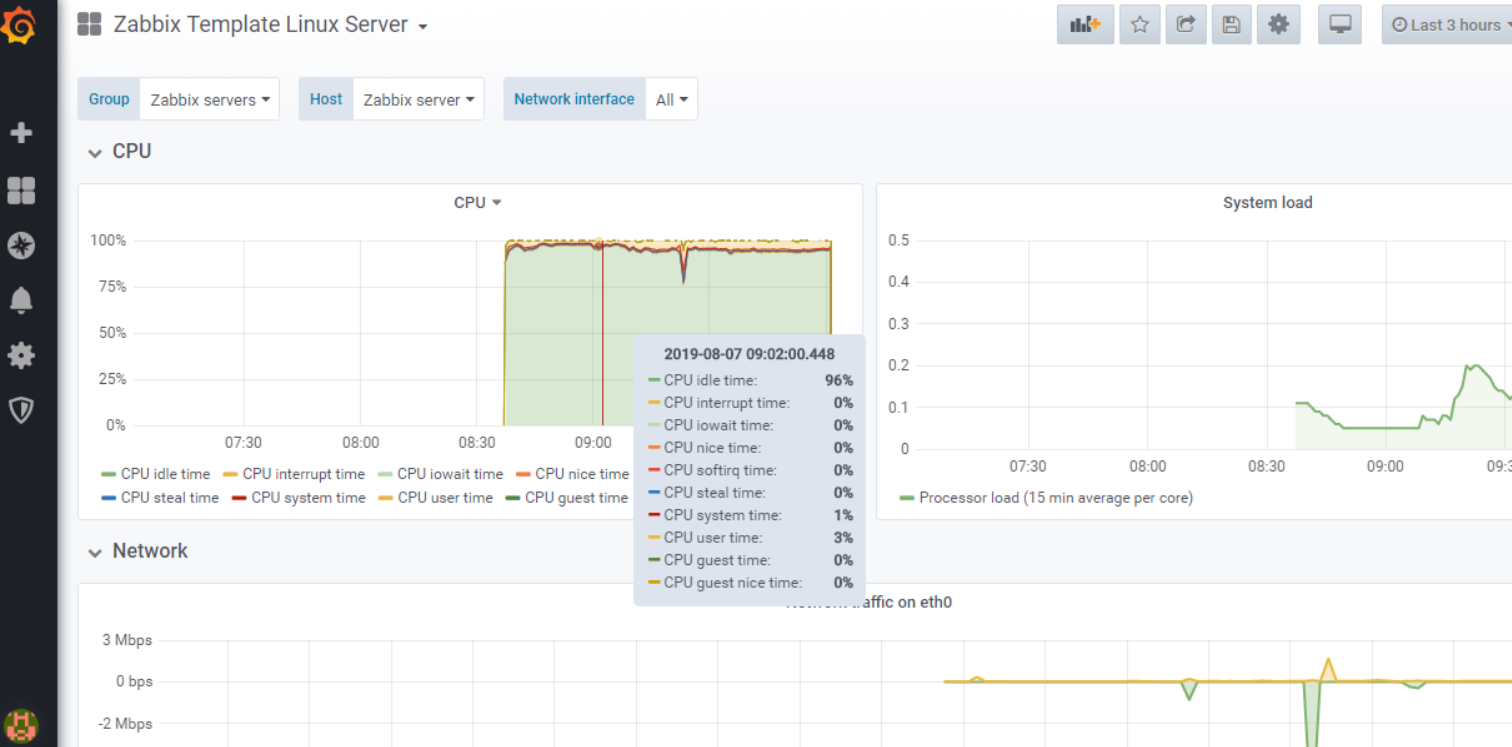The height and width of the screenshot is (747, 1512).
Task: Open the Host variable dropdown Zabbix server
Action: pos(418,100)
